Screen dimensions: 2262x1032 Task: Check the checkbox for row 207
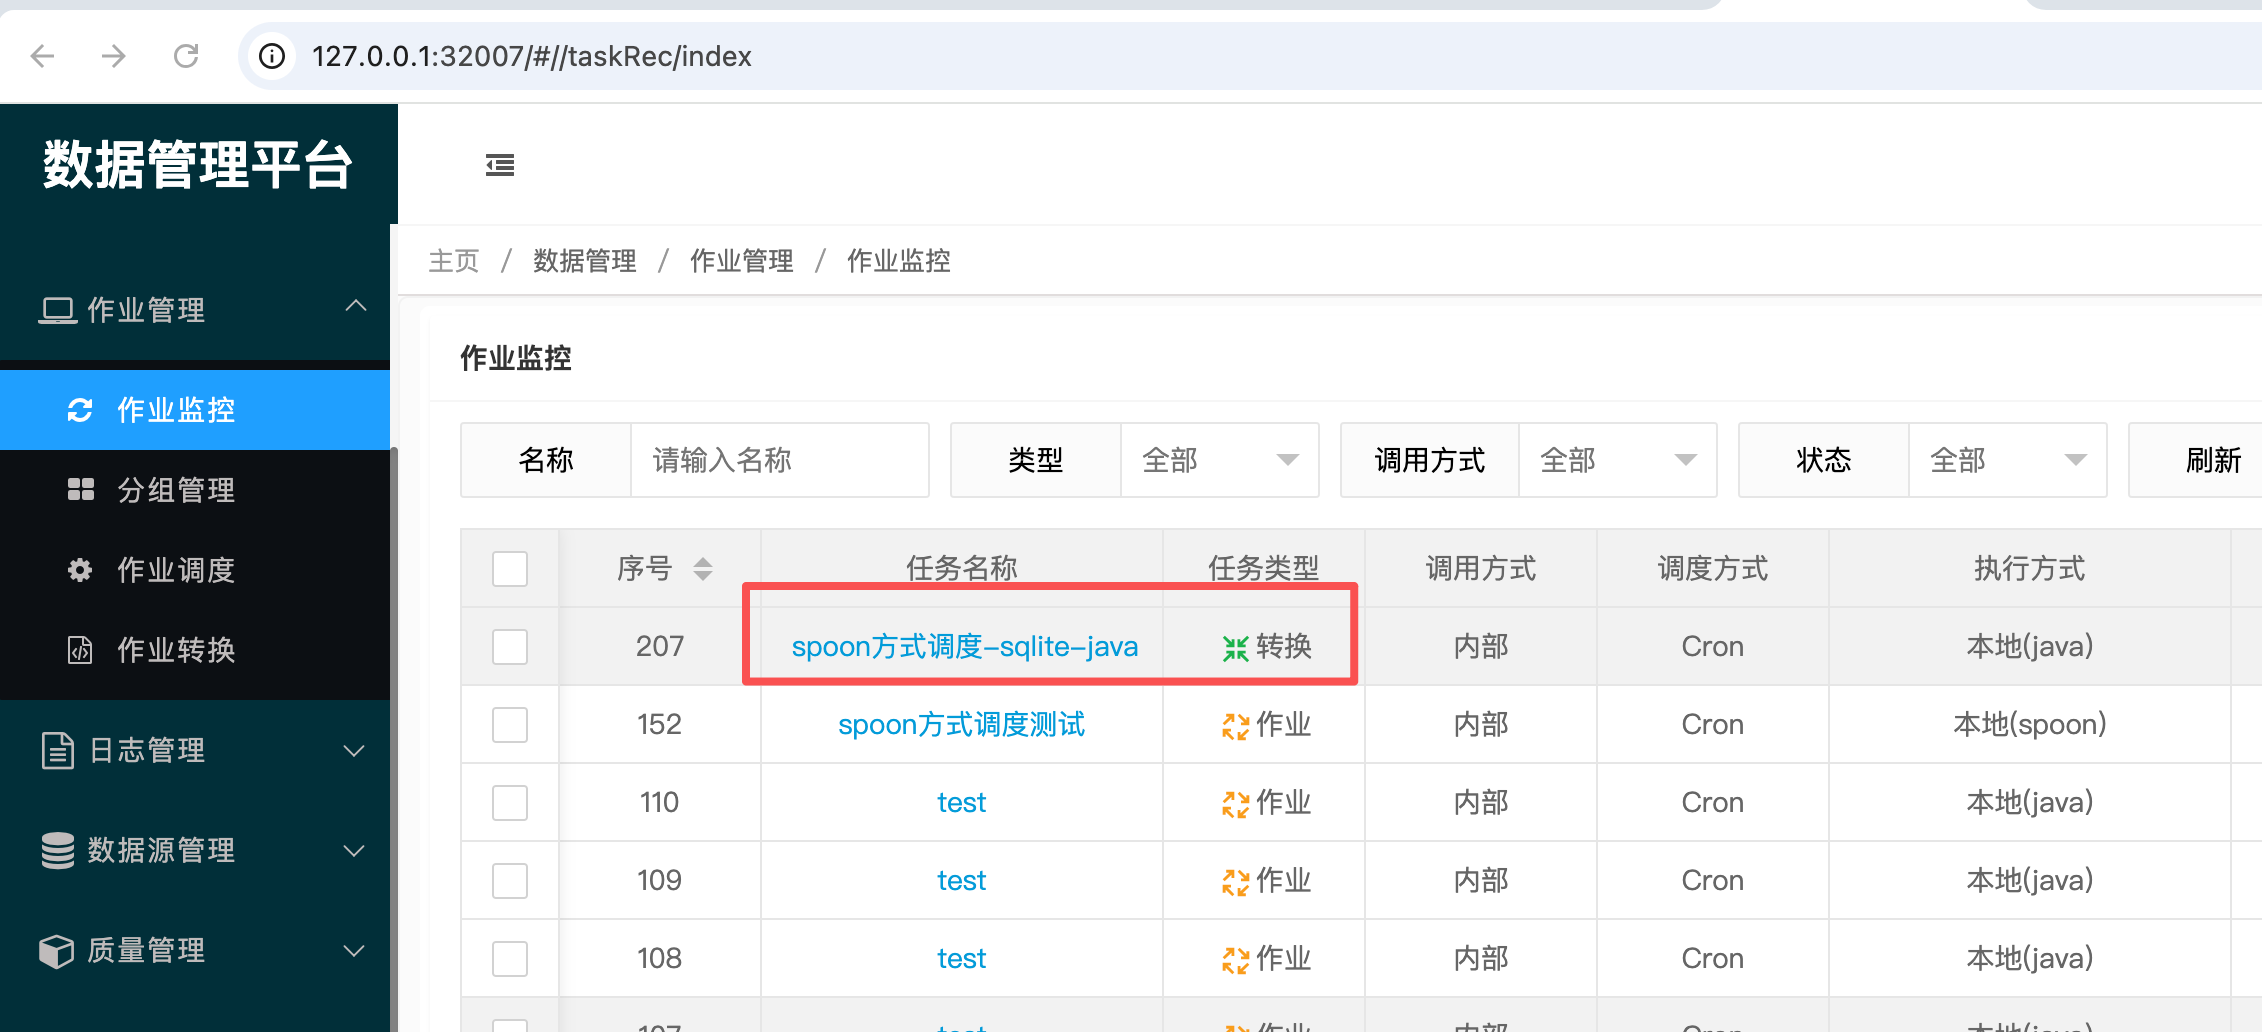(x=510, y=647)
